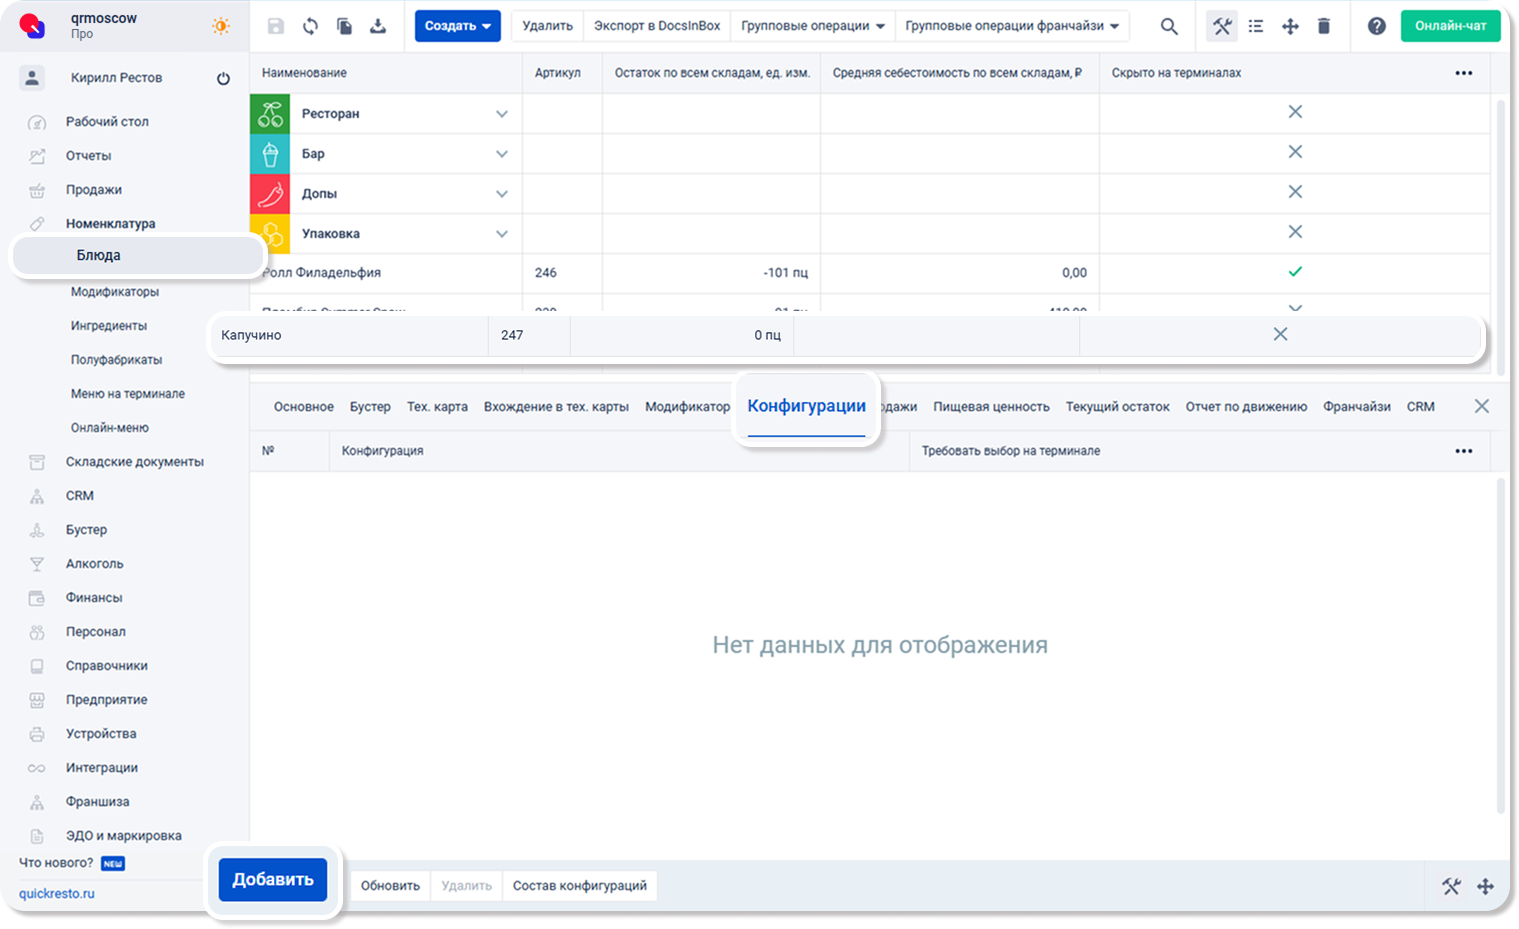Image resolution: width=1519 pixels, height=929 pixels.
Task: Open the Ресторан category cherry icon
Action: point(270,114)
